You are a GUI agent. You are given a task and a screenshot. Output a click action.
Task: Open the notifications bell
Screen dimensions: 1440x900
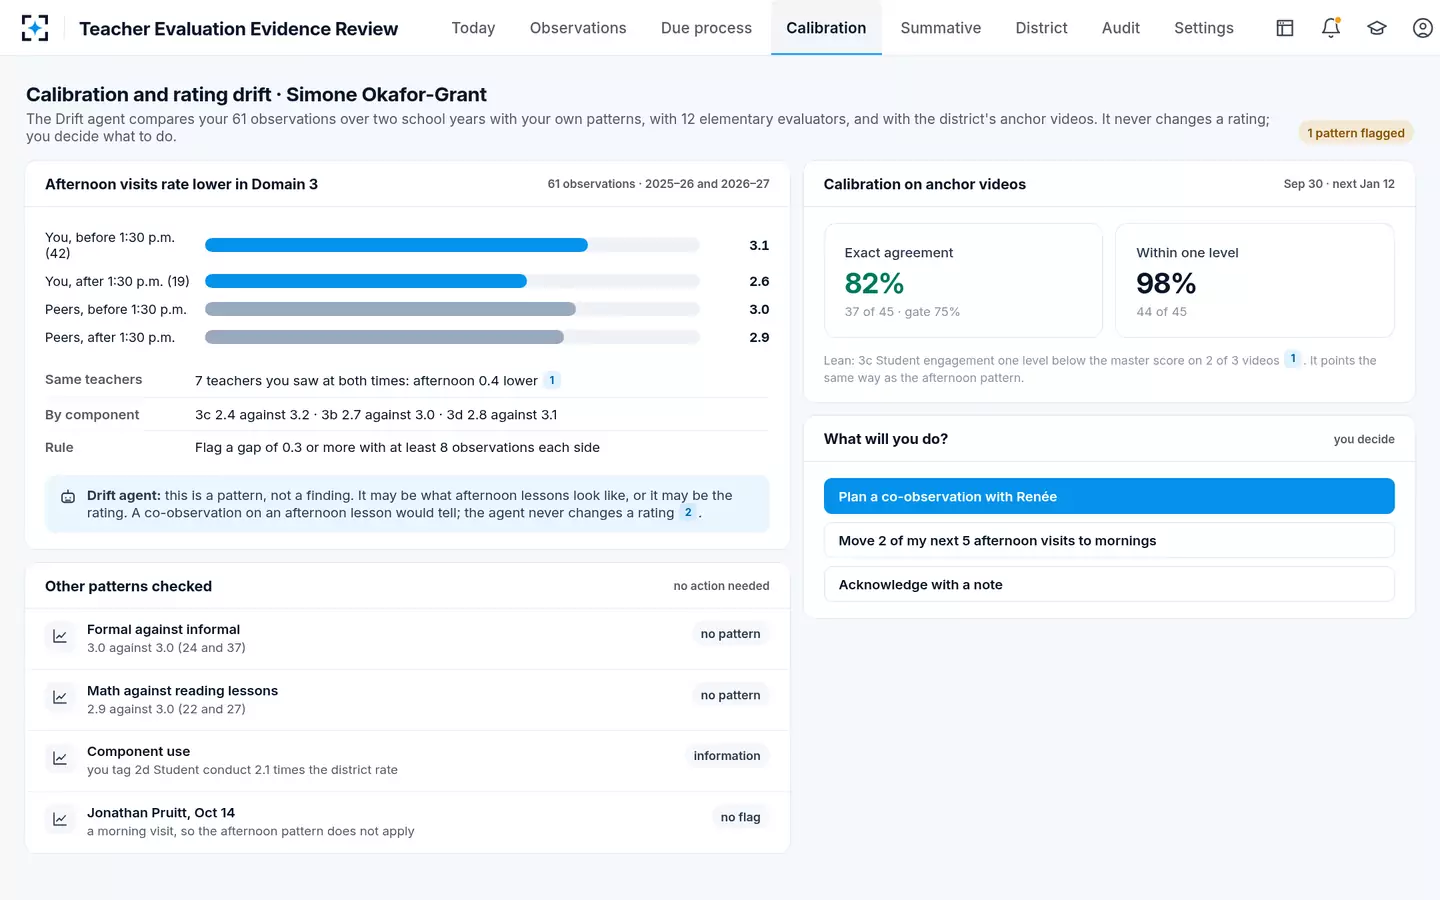(x=1331, y=28)
